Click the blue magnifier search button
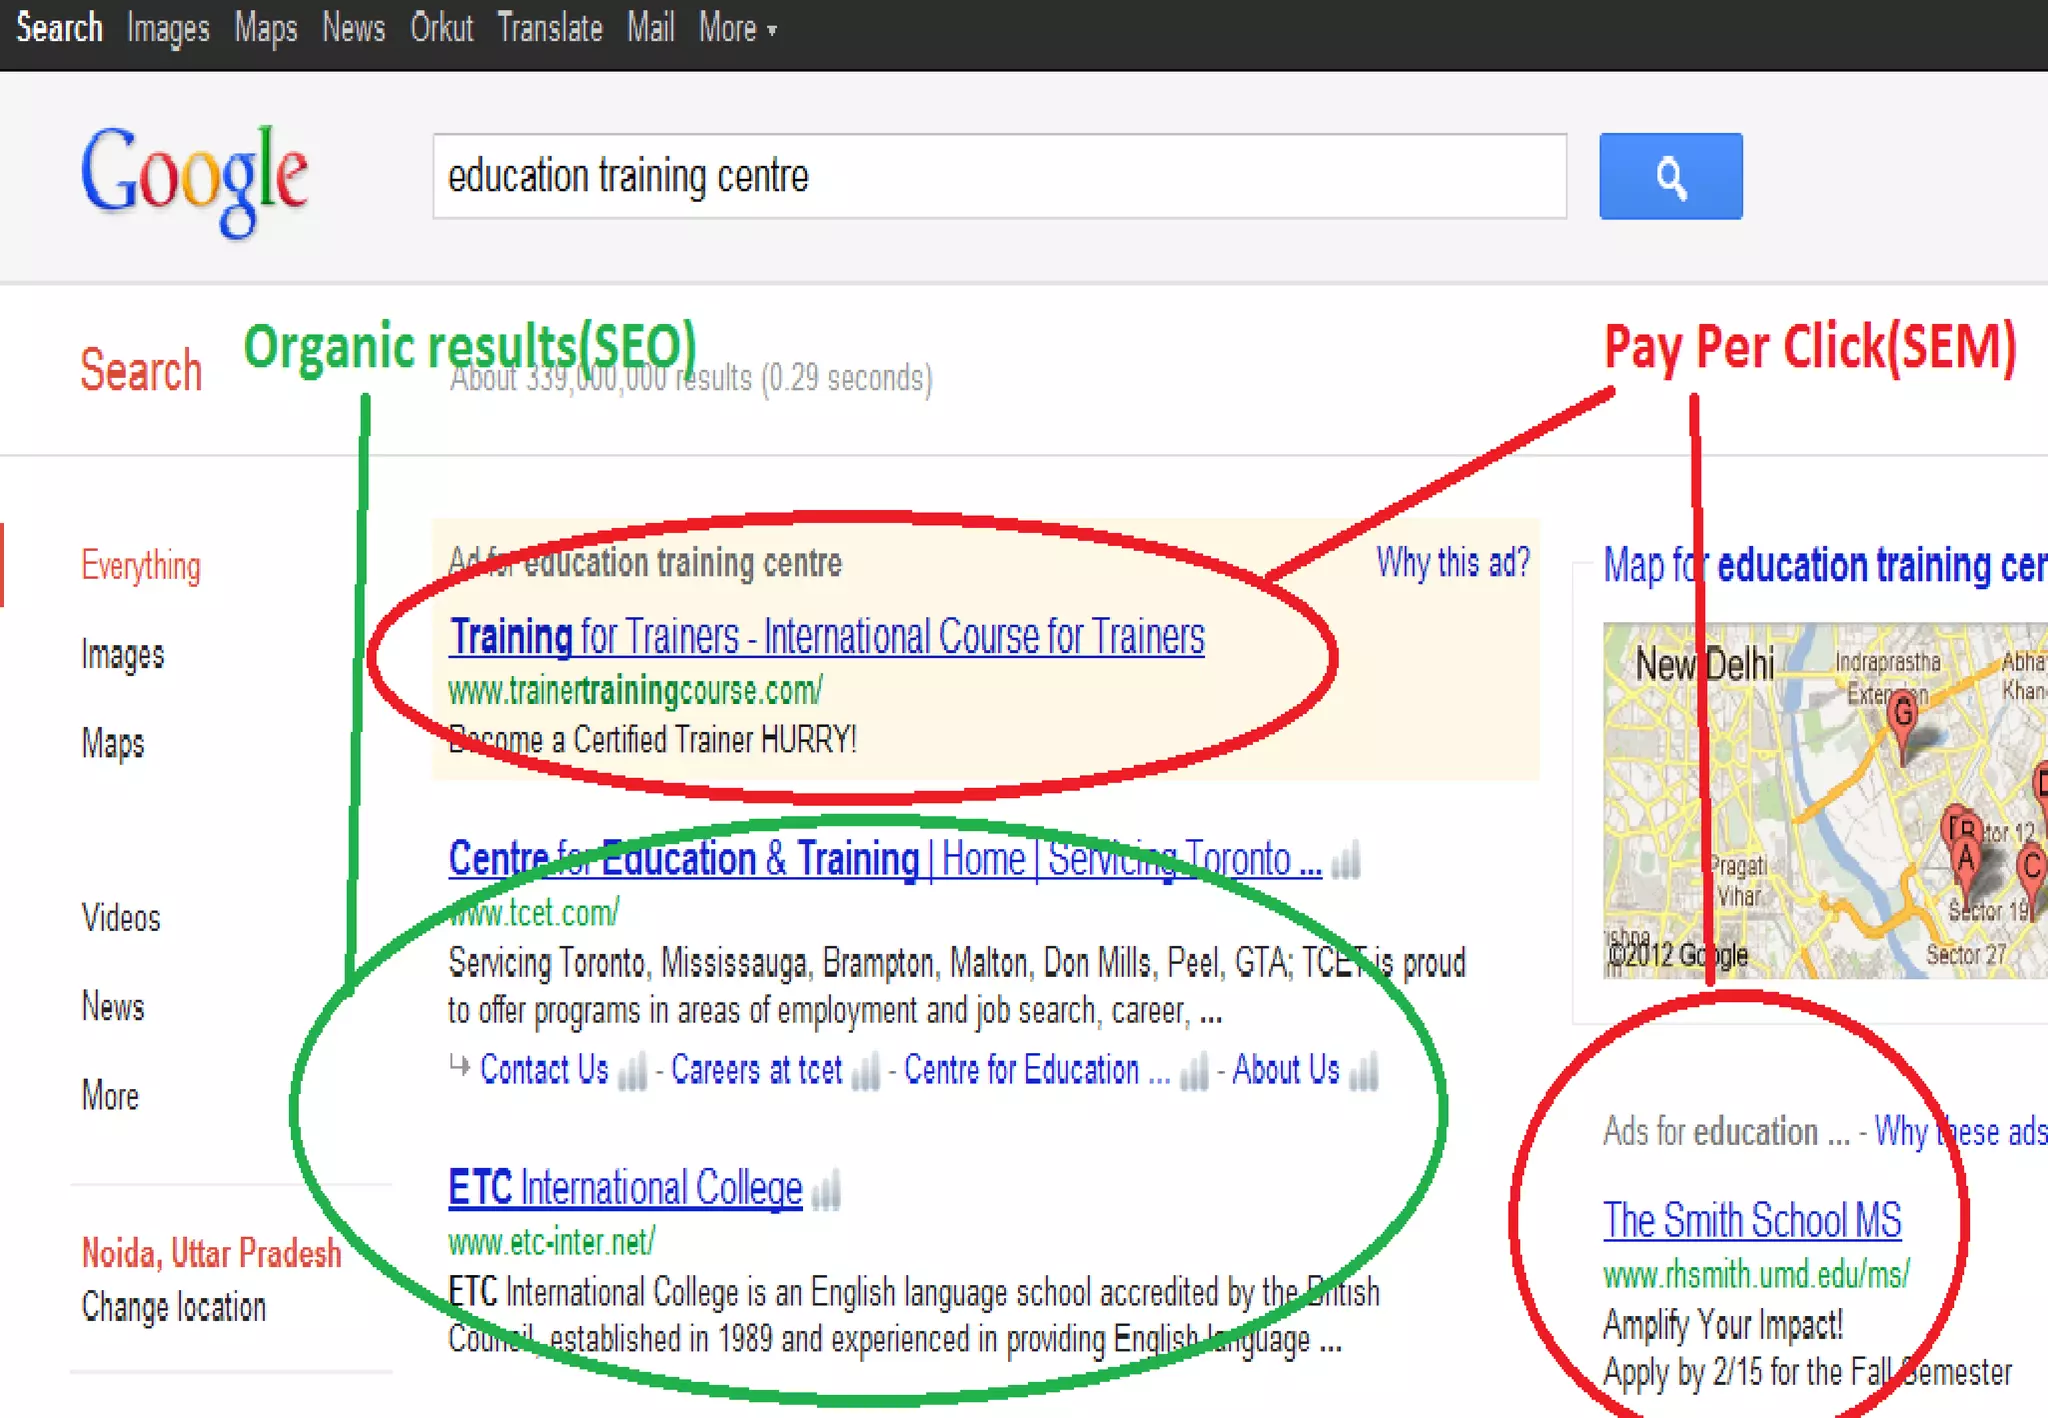The height and width of the screenshot is (1418, 2048). tap(1670, 176)
